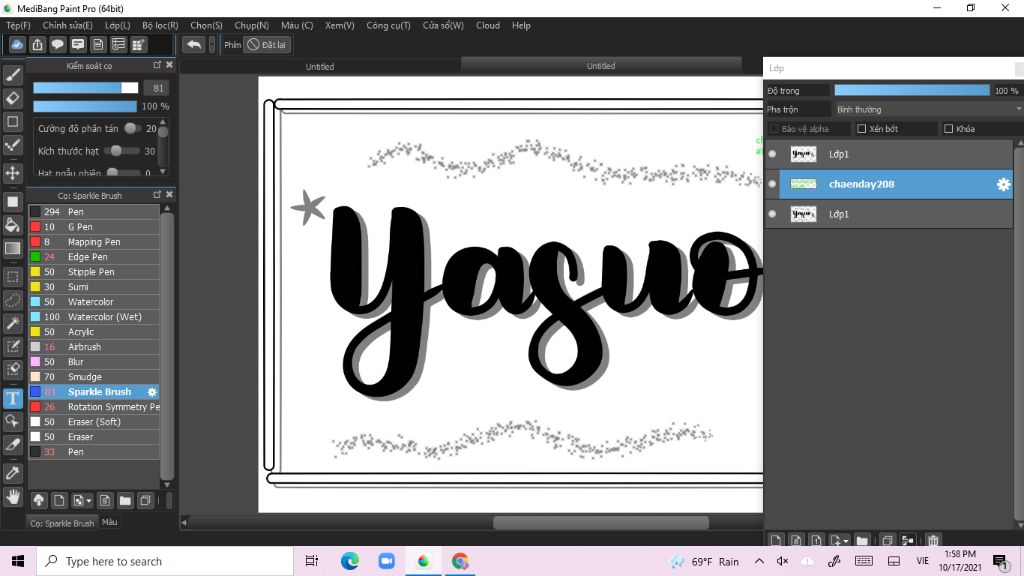Adjust layer Độ trong opacity slider

coord(912,91)
